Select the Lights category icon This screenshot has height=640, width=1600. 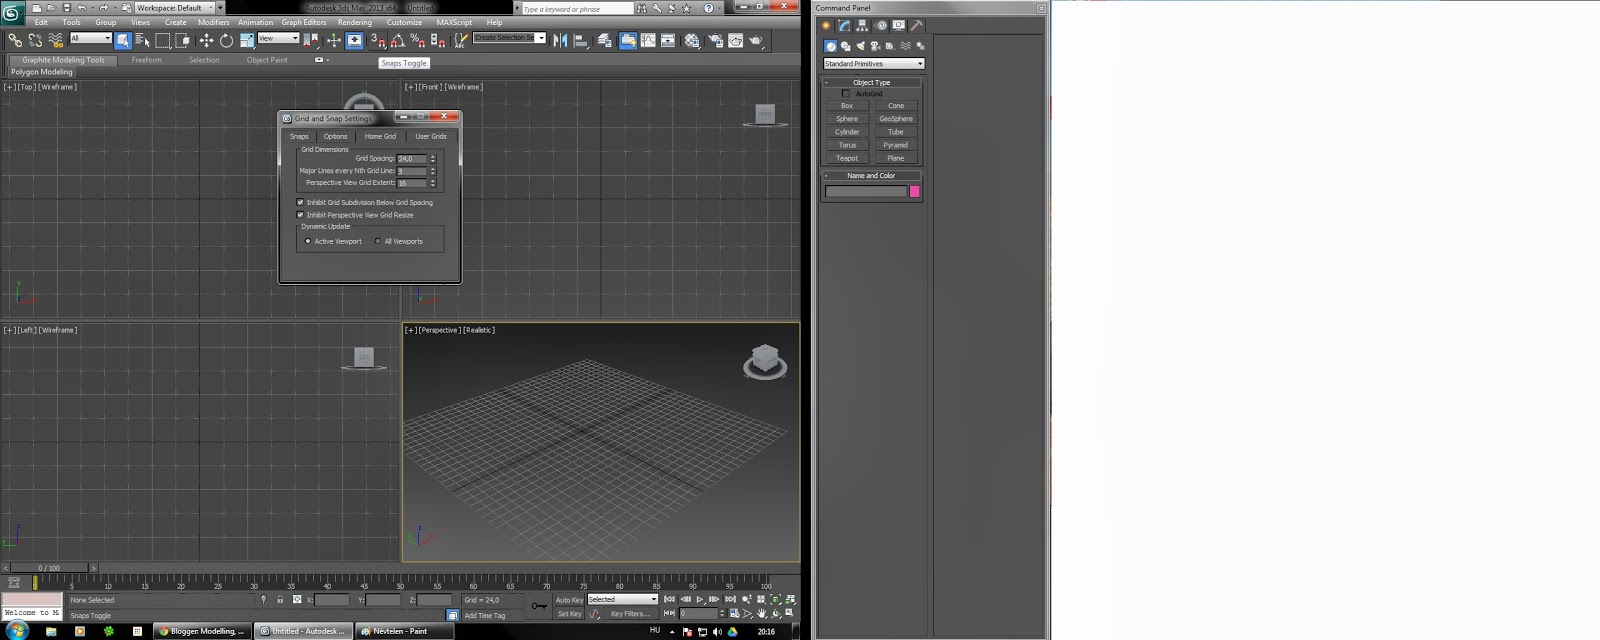coord(860,46)
